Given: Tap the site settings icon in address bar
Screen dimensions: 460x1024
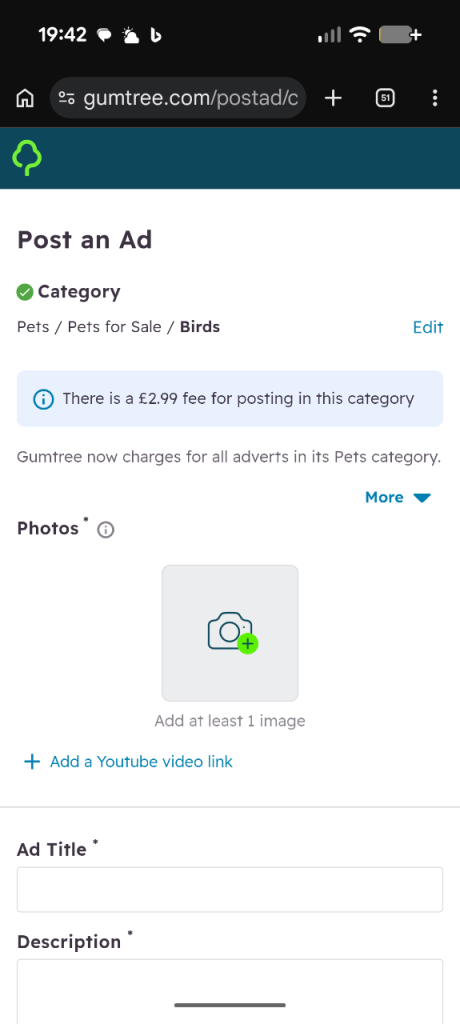Looking at the screenshot, I should pos(66,98).
